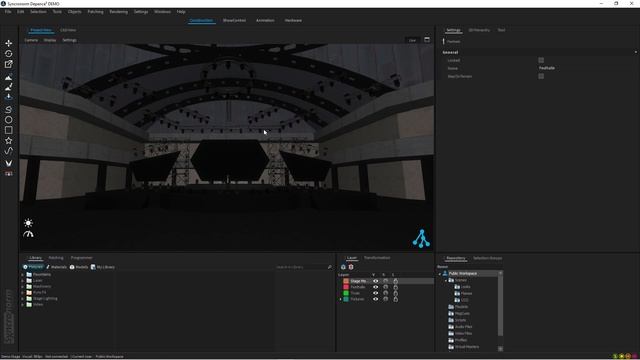Select the edit pencil-square tool
Image resolution: width=640 pixels, height=360 pixels.
click(x=9, y=64)
